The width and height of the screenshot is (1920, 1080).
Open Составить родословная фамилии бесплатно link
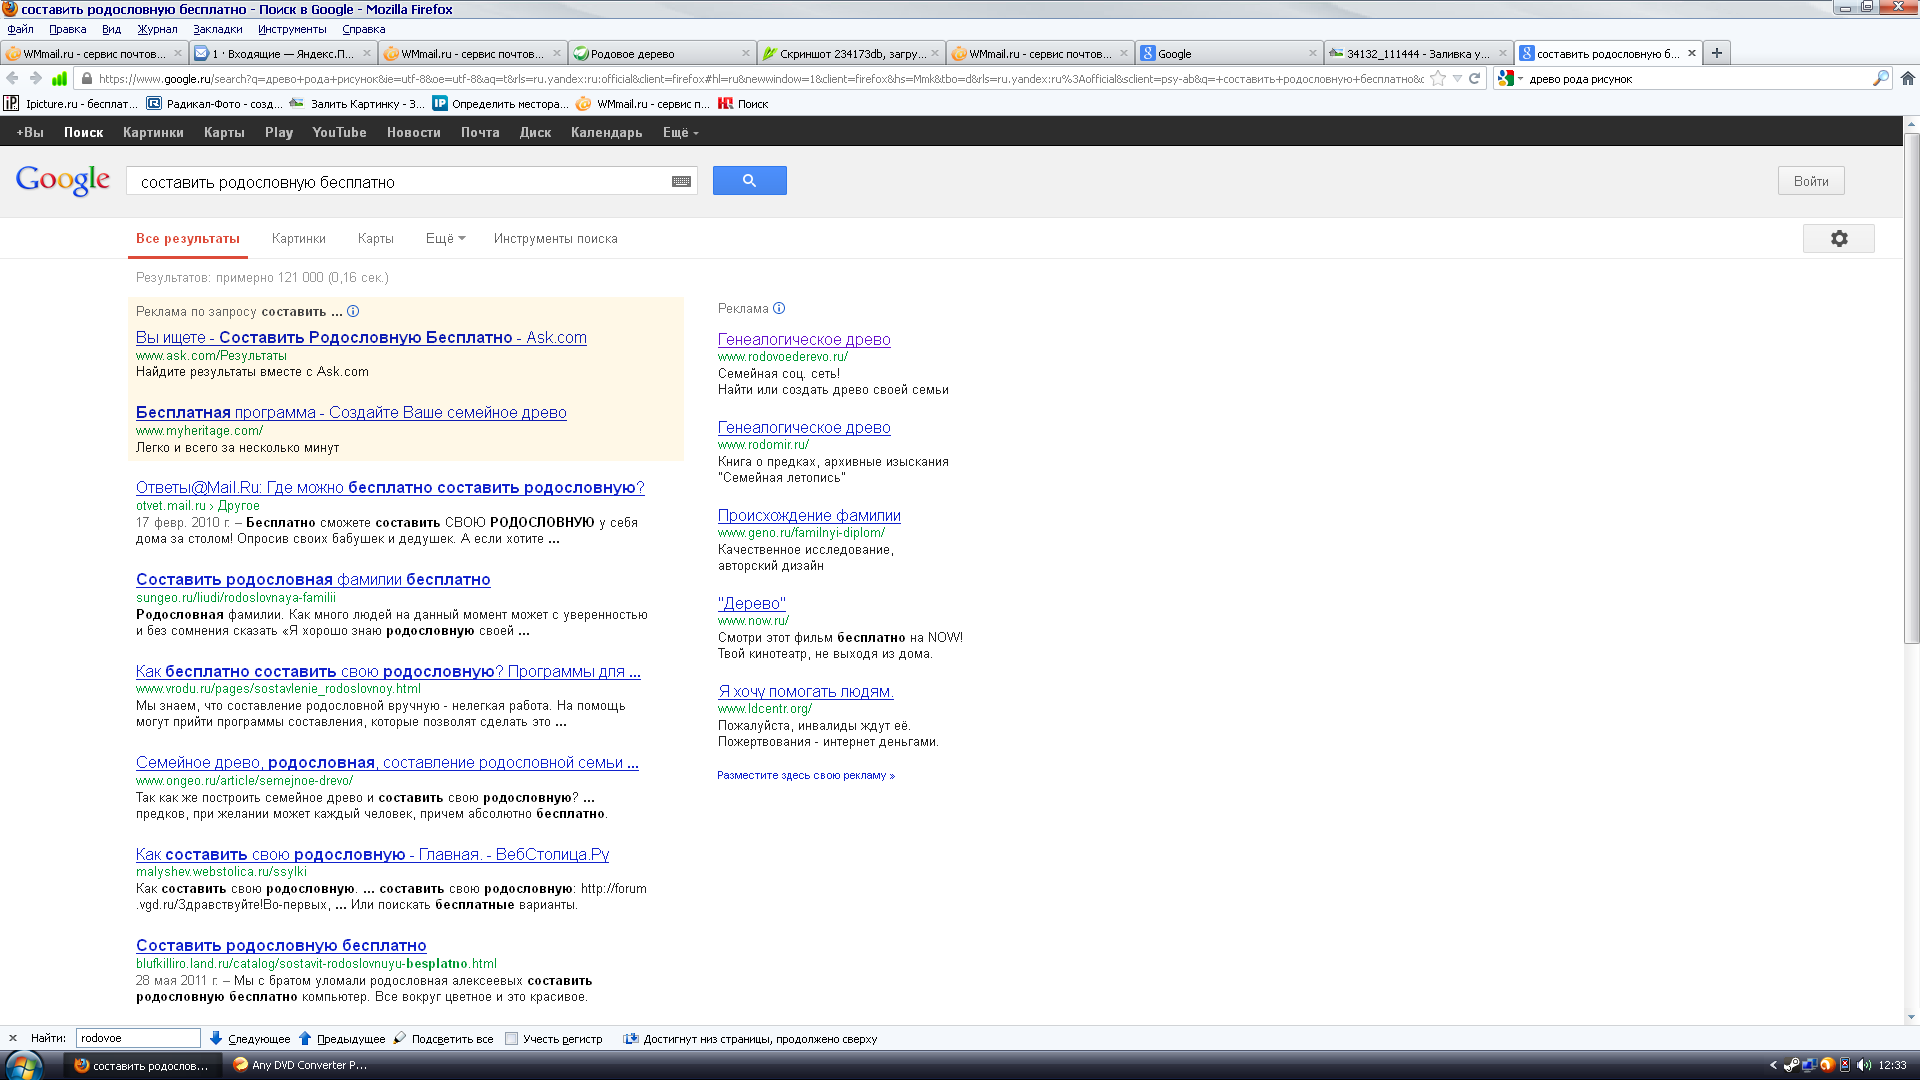point(313,579)
